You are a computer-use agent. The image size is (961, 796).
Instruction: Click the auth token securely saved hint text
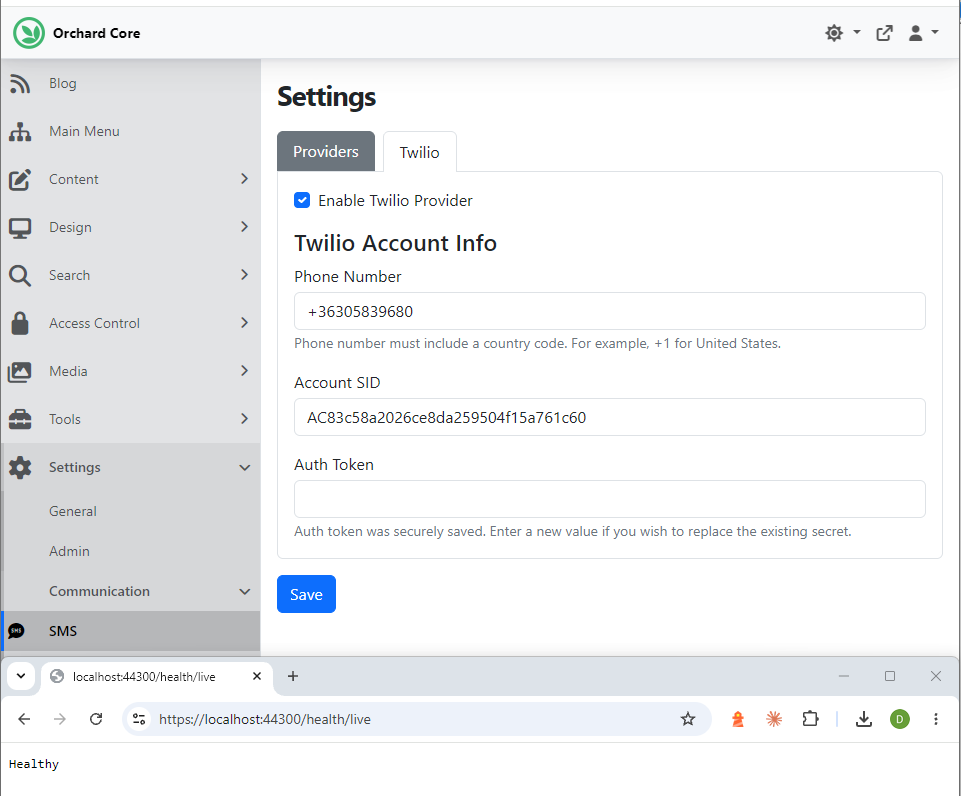pyautogui.click(x=573, y=531)
